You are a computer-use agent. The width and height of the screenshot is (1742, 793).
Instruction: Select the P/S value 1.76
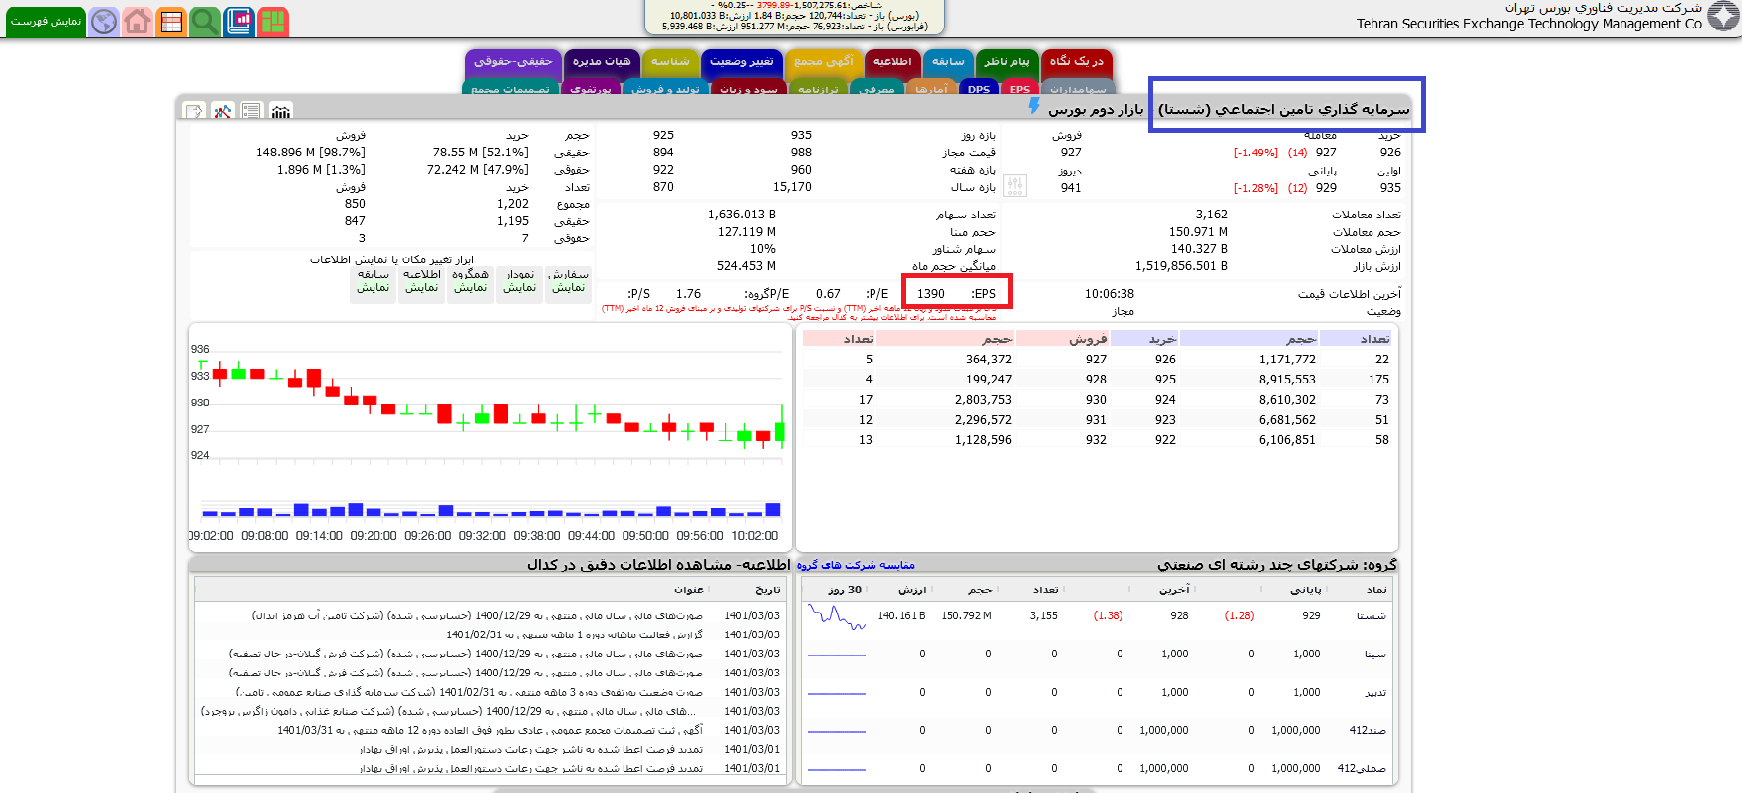point(688,294)
